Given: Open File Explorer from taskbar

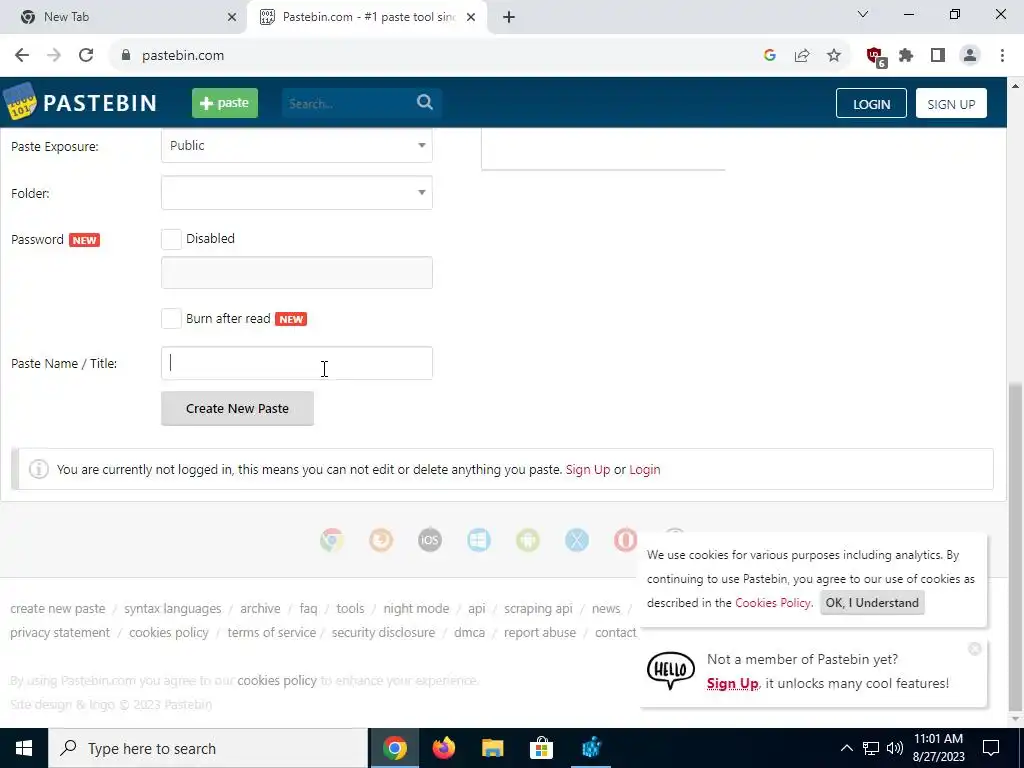Looking at the screenshot, I should (x=492, y=748).
